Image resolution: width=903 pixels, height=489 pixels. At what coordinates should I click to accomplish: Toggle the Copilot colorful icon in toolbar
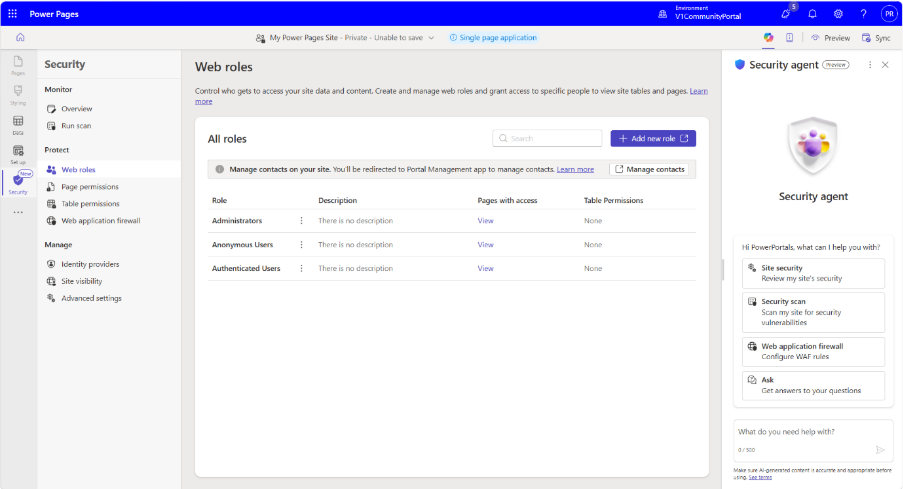coord(768,37)
